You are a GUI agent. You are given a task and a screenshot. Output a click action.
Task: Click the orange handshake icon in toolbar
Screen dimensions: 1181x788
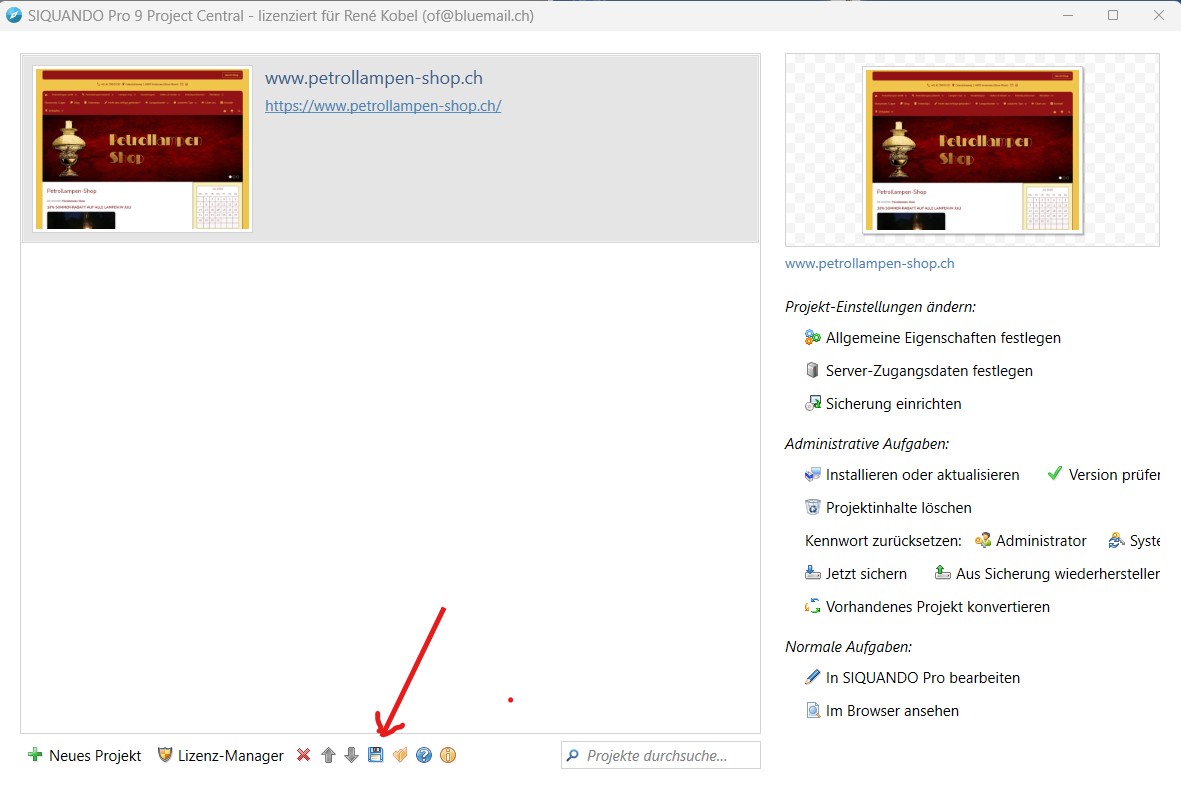[400, 755]
